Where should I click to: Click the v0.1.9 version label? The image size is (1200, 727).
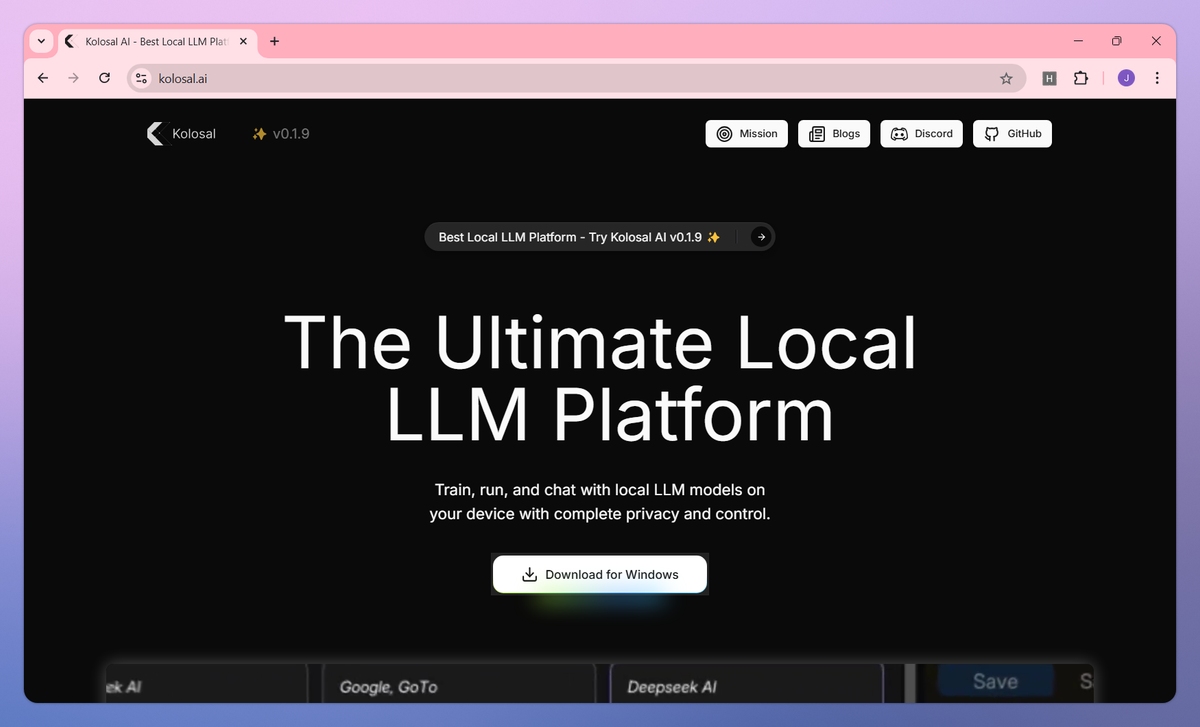coord(281,133)
